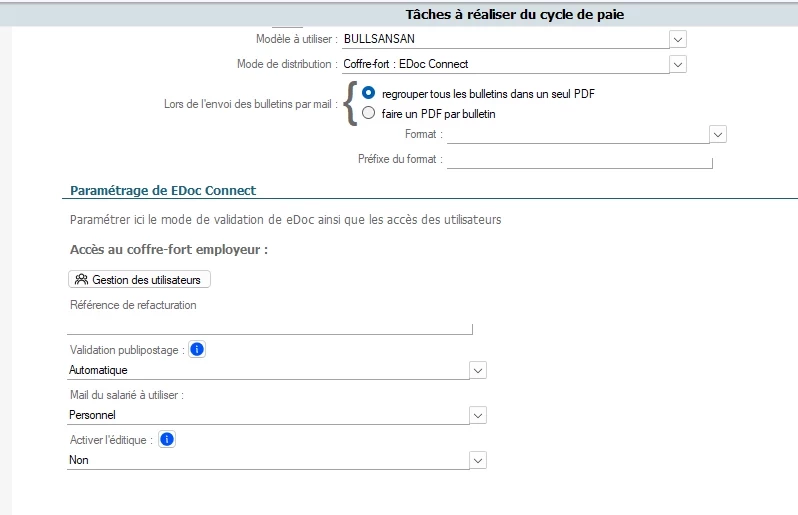Click the Coffre-fort : EDoc Connect field
The height and width of the screenshot is (515, 798).
[504, 64]
